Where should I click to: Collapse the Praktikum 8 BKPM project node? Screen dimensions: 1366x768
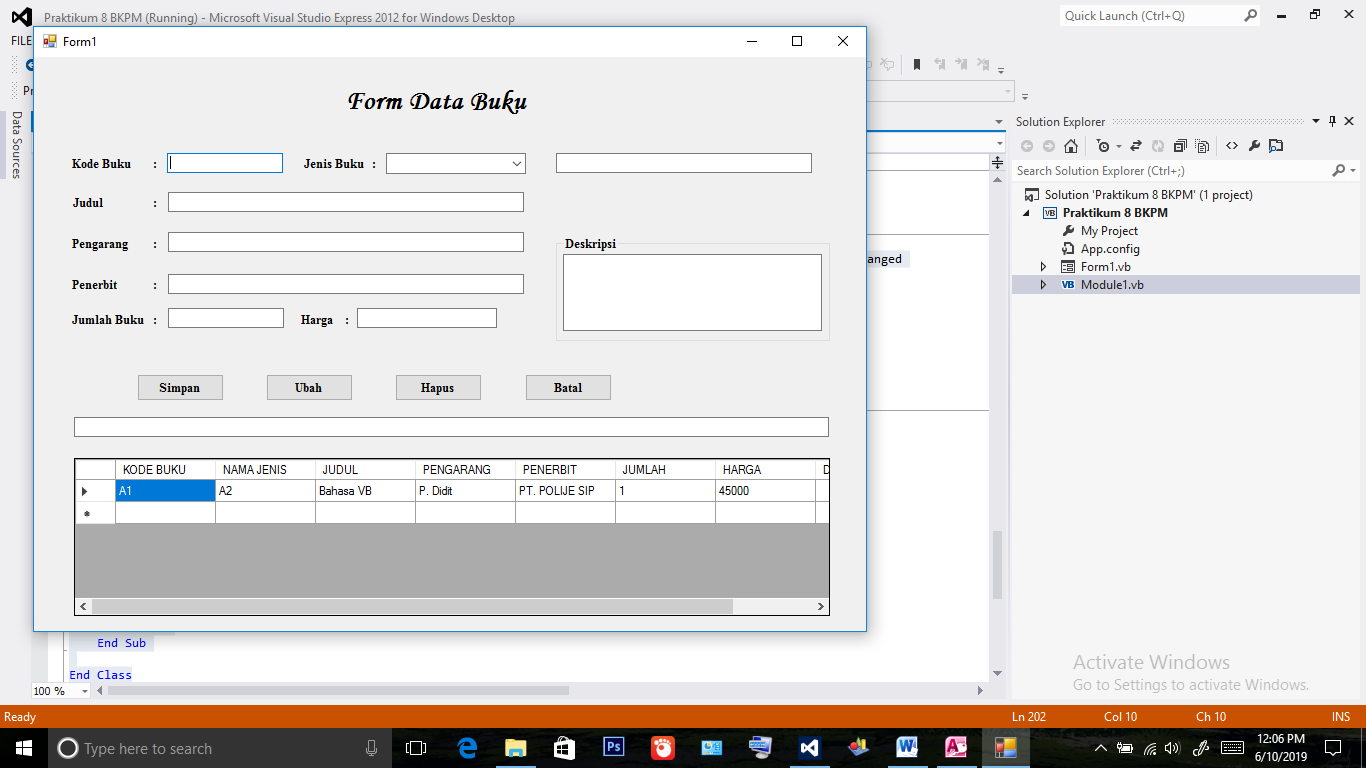(x=1026, y=213)
